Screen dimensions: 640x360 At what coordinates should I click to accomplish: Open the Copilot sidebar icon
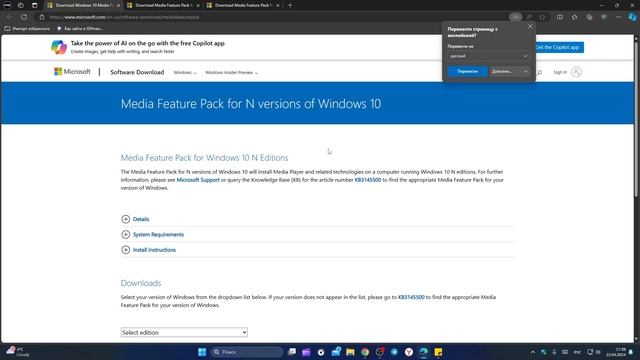pos(632,17)
